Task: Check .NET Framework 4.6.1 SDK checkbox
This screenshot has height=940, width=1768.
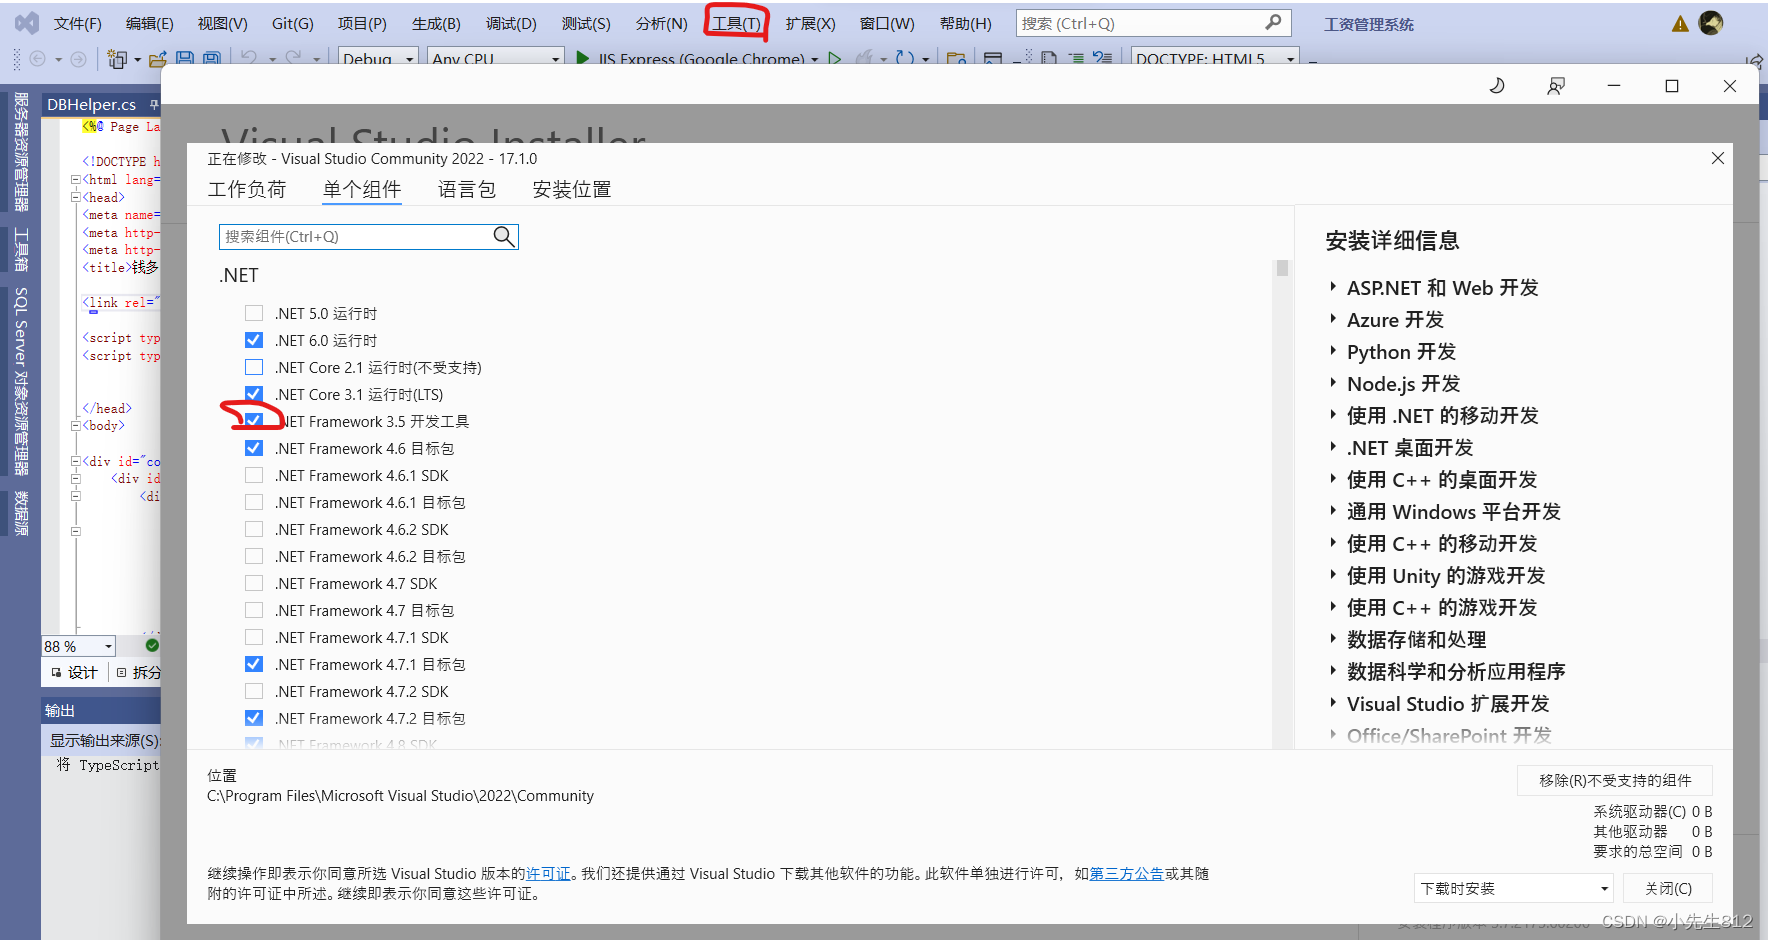Action: [x=254, y=475]
